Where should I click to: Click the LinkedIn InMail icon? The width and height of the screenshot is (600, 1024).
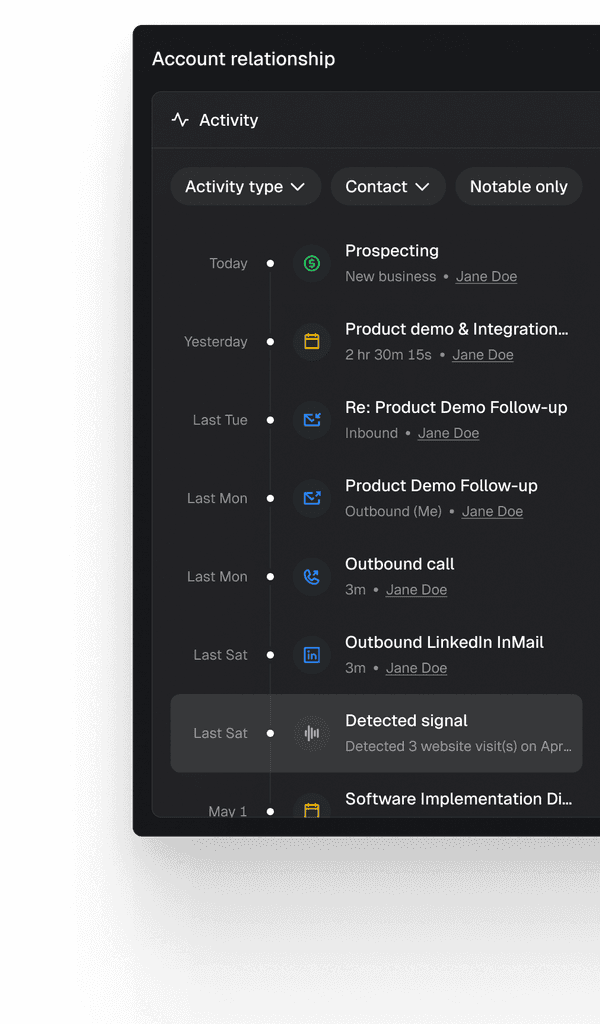(311, 655)
